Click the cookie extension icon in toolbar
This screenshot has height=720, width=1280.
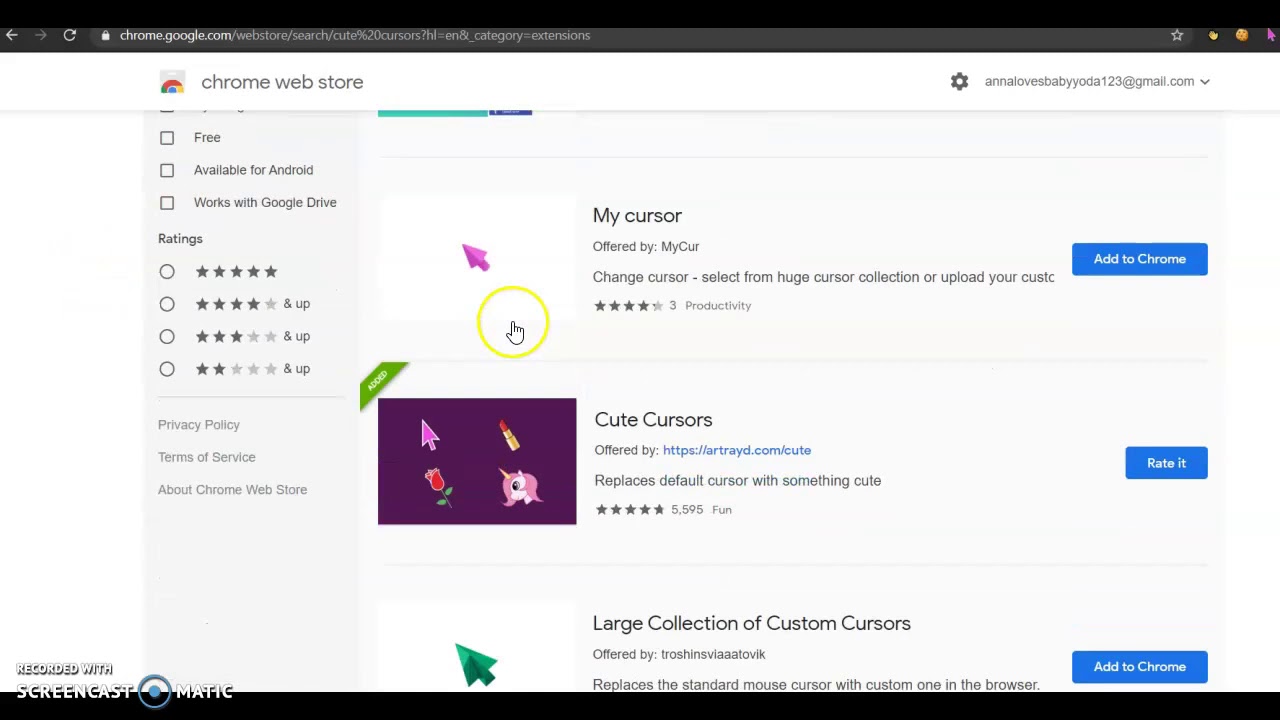(x=1242, y=35)
